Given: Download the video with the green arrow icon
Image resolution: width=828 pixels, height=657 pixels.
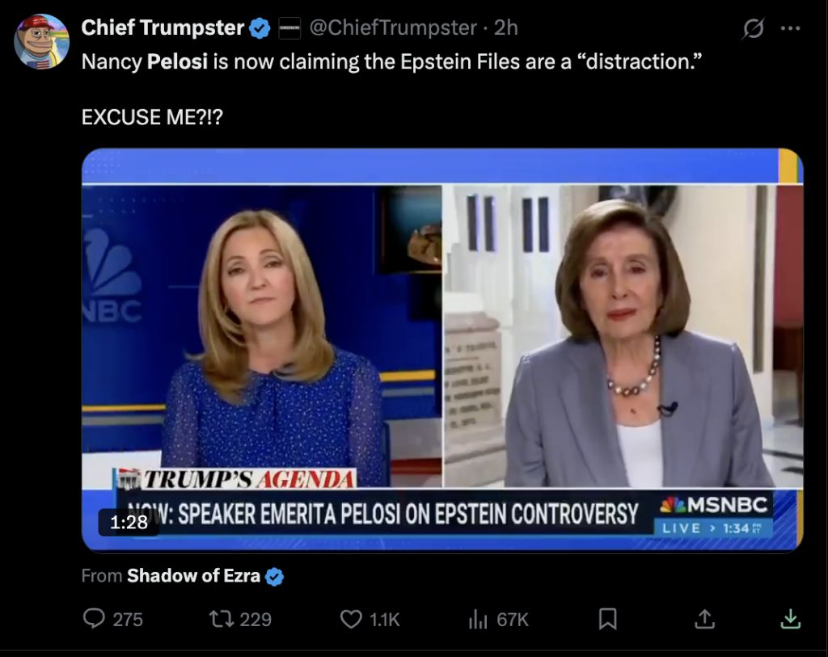Looking at the screenshot, I should [790, 618].
